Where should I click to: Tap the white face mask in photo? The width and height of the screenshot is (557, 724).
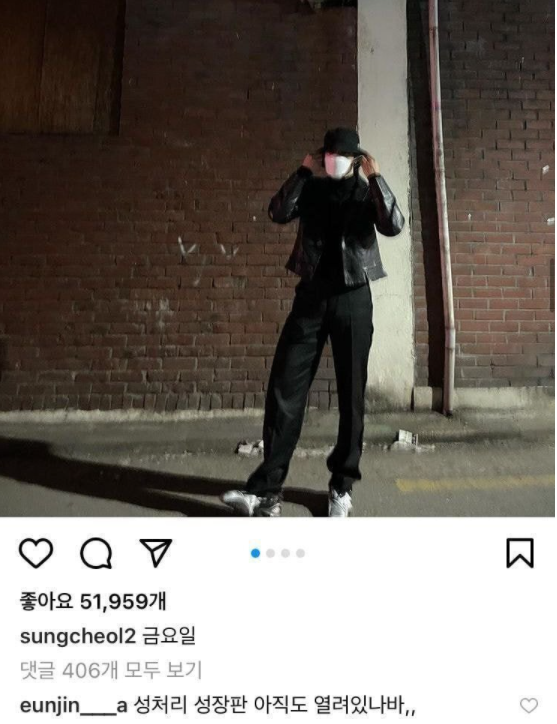pos(337,166)
